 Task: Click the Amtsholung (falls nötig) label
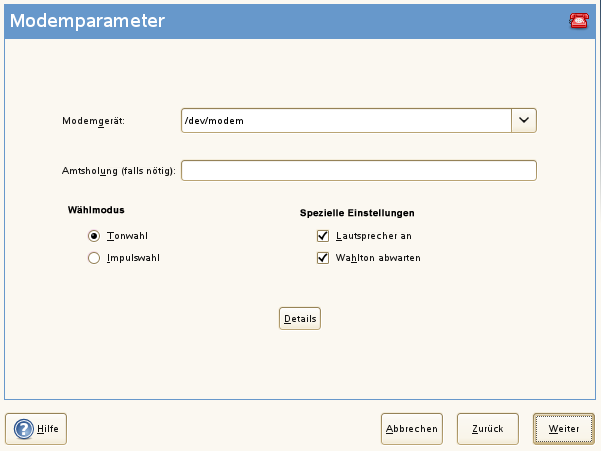click(x=119, y=171)
